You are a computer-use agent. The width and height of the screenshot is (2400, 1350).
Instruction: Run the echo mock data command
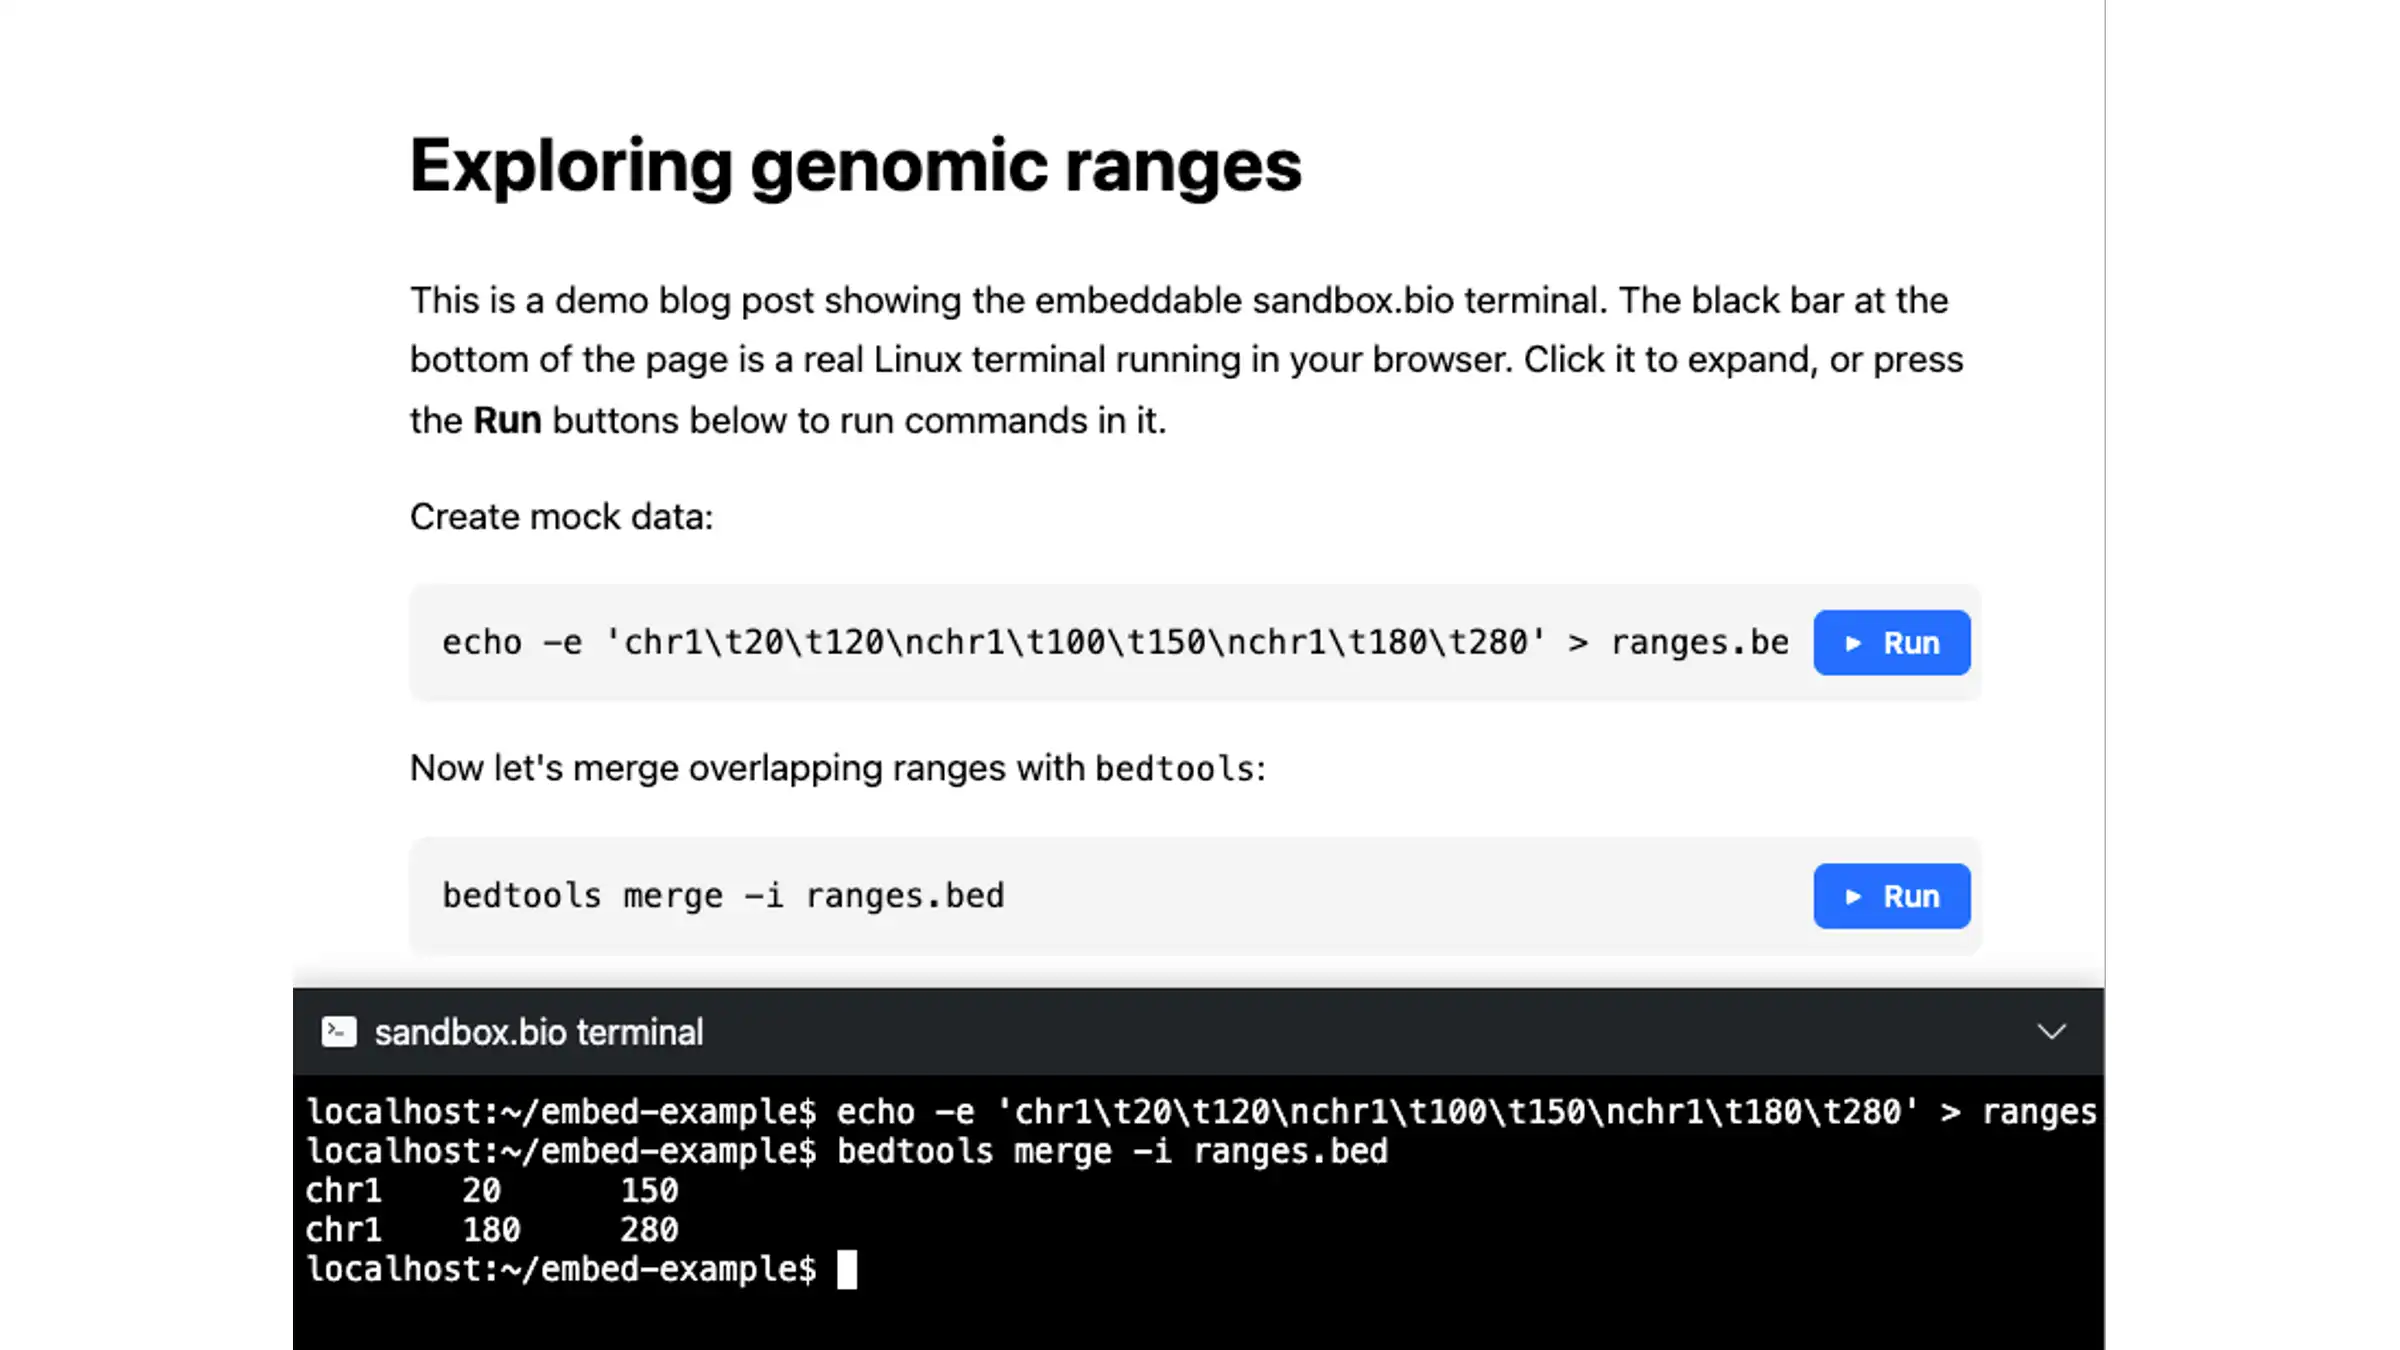pyautogui.click(x=1891, y=643)
